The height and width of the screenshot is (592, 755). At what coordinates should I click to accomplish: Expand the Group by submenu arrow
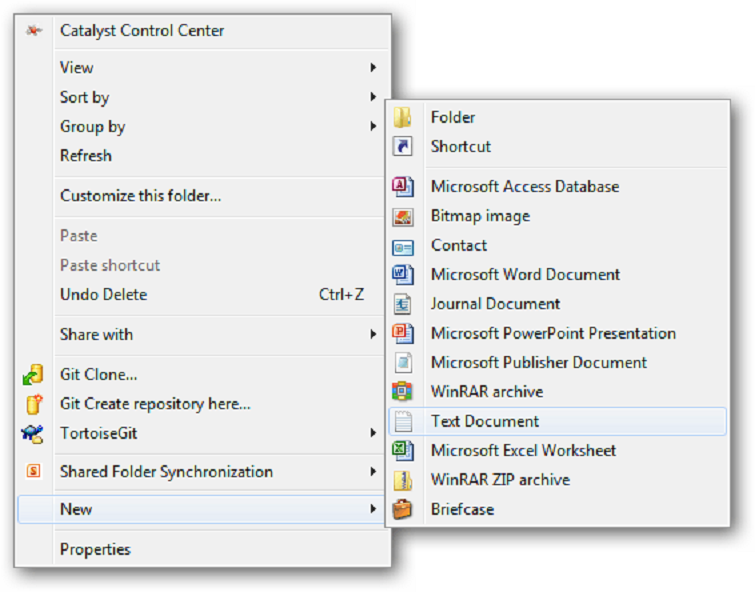coord(373,127)
